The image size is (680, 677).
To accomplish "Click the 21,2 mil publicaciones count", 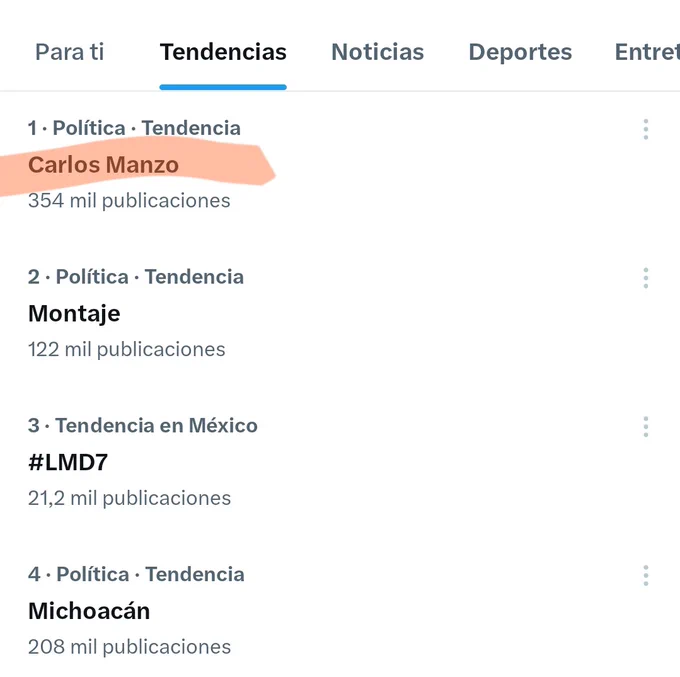I will point(129,498).
